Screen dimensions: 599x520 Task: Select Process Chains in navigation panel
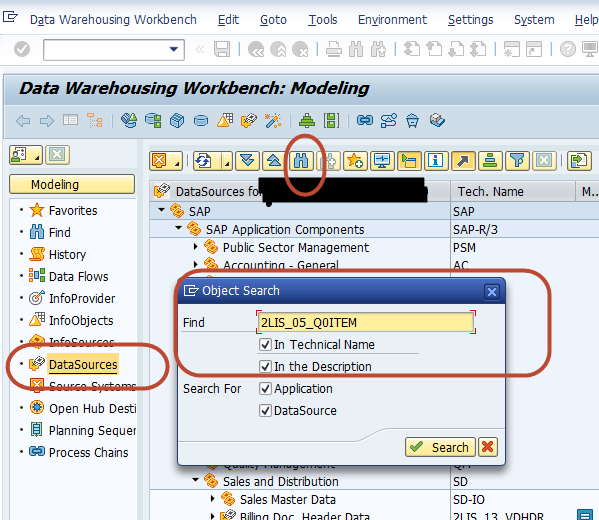pyautogui.click(x=88, y=452)
